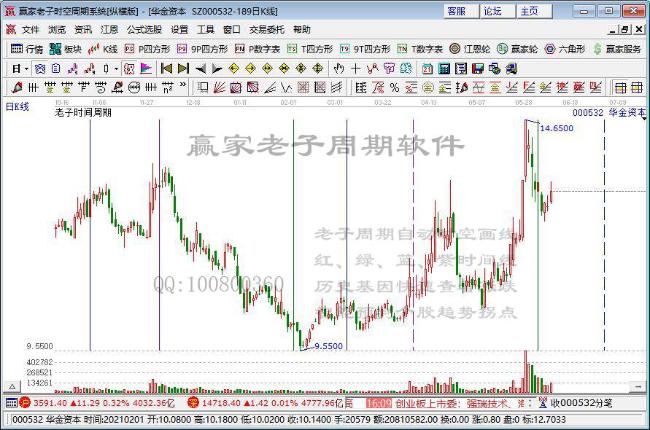Select the red pencil drawing tool
This screenshot has width=650, height=430.
click(x=17, y=87)
